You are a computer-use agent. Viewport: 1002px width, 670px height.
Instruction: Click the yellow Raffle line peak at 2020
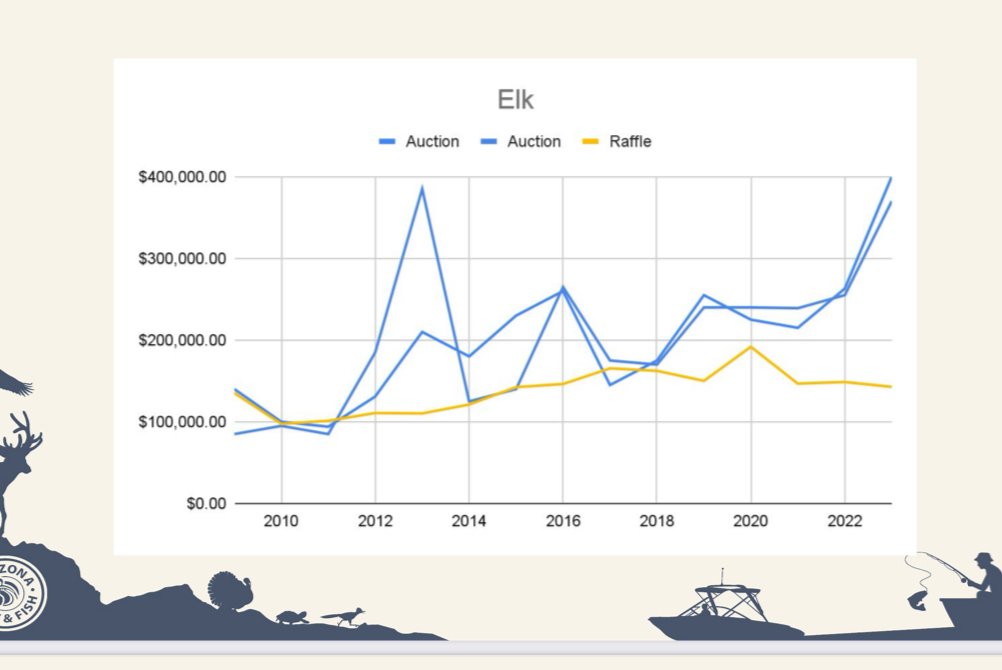point(751,347)
